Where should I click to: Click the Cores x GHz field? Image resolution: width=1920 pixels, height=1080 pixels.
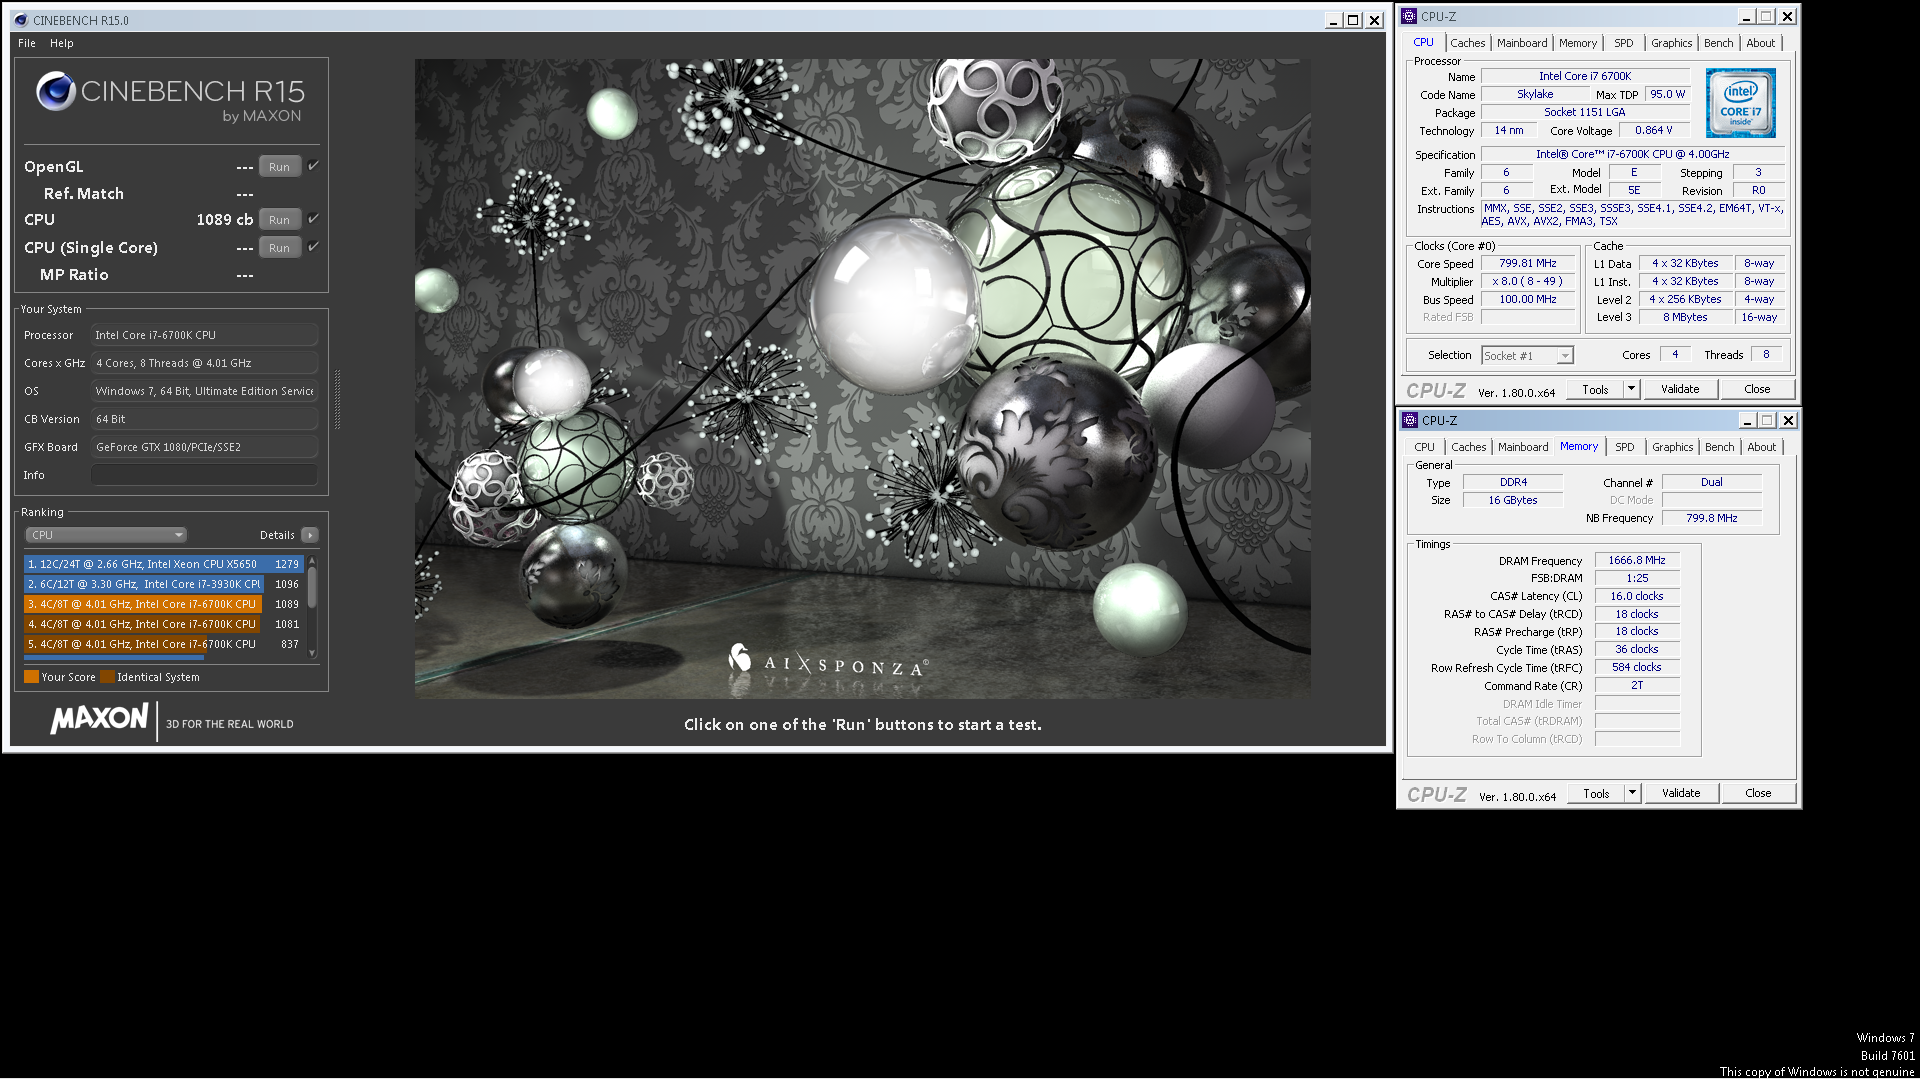(x=204, y=363)
